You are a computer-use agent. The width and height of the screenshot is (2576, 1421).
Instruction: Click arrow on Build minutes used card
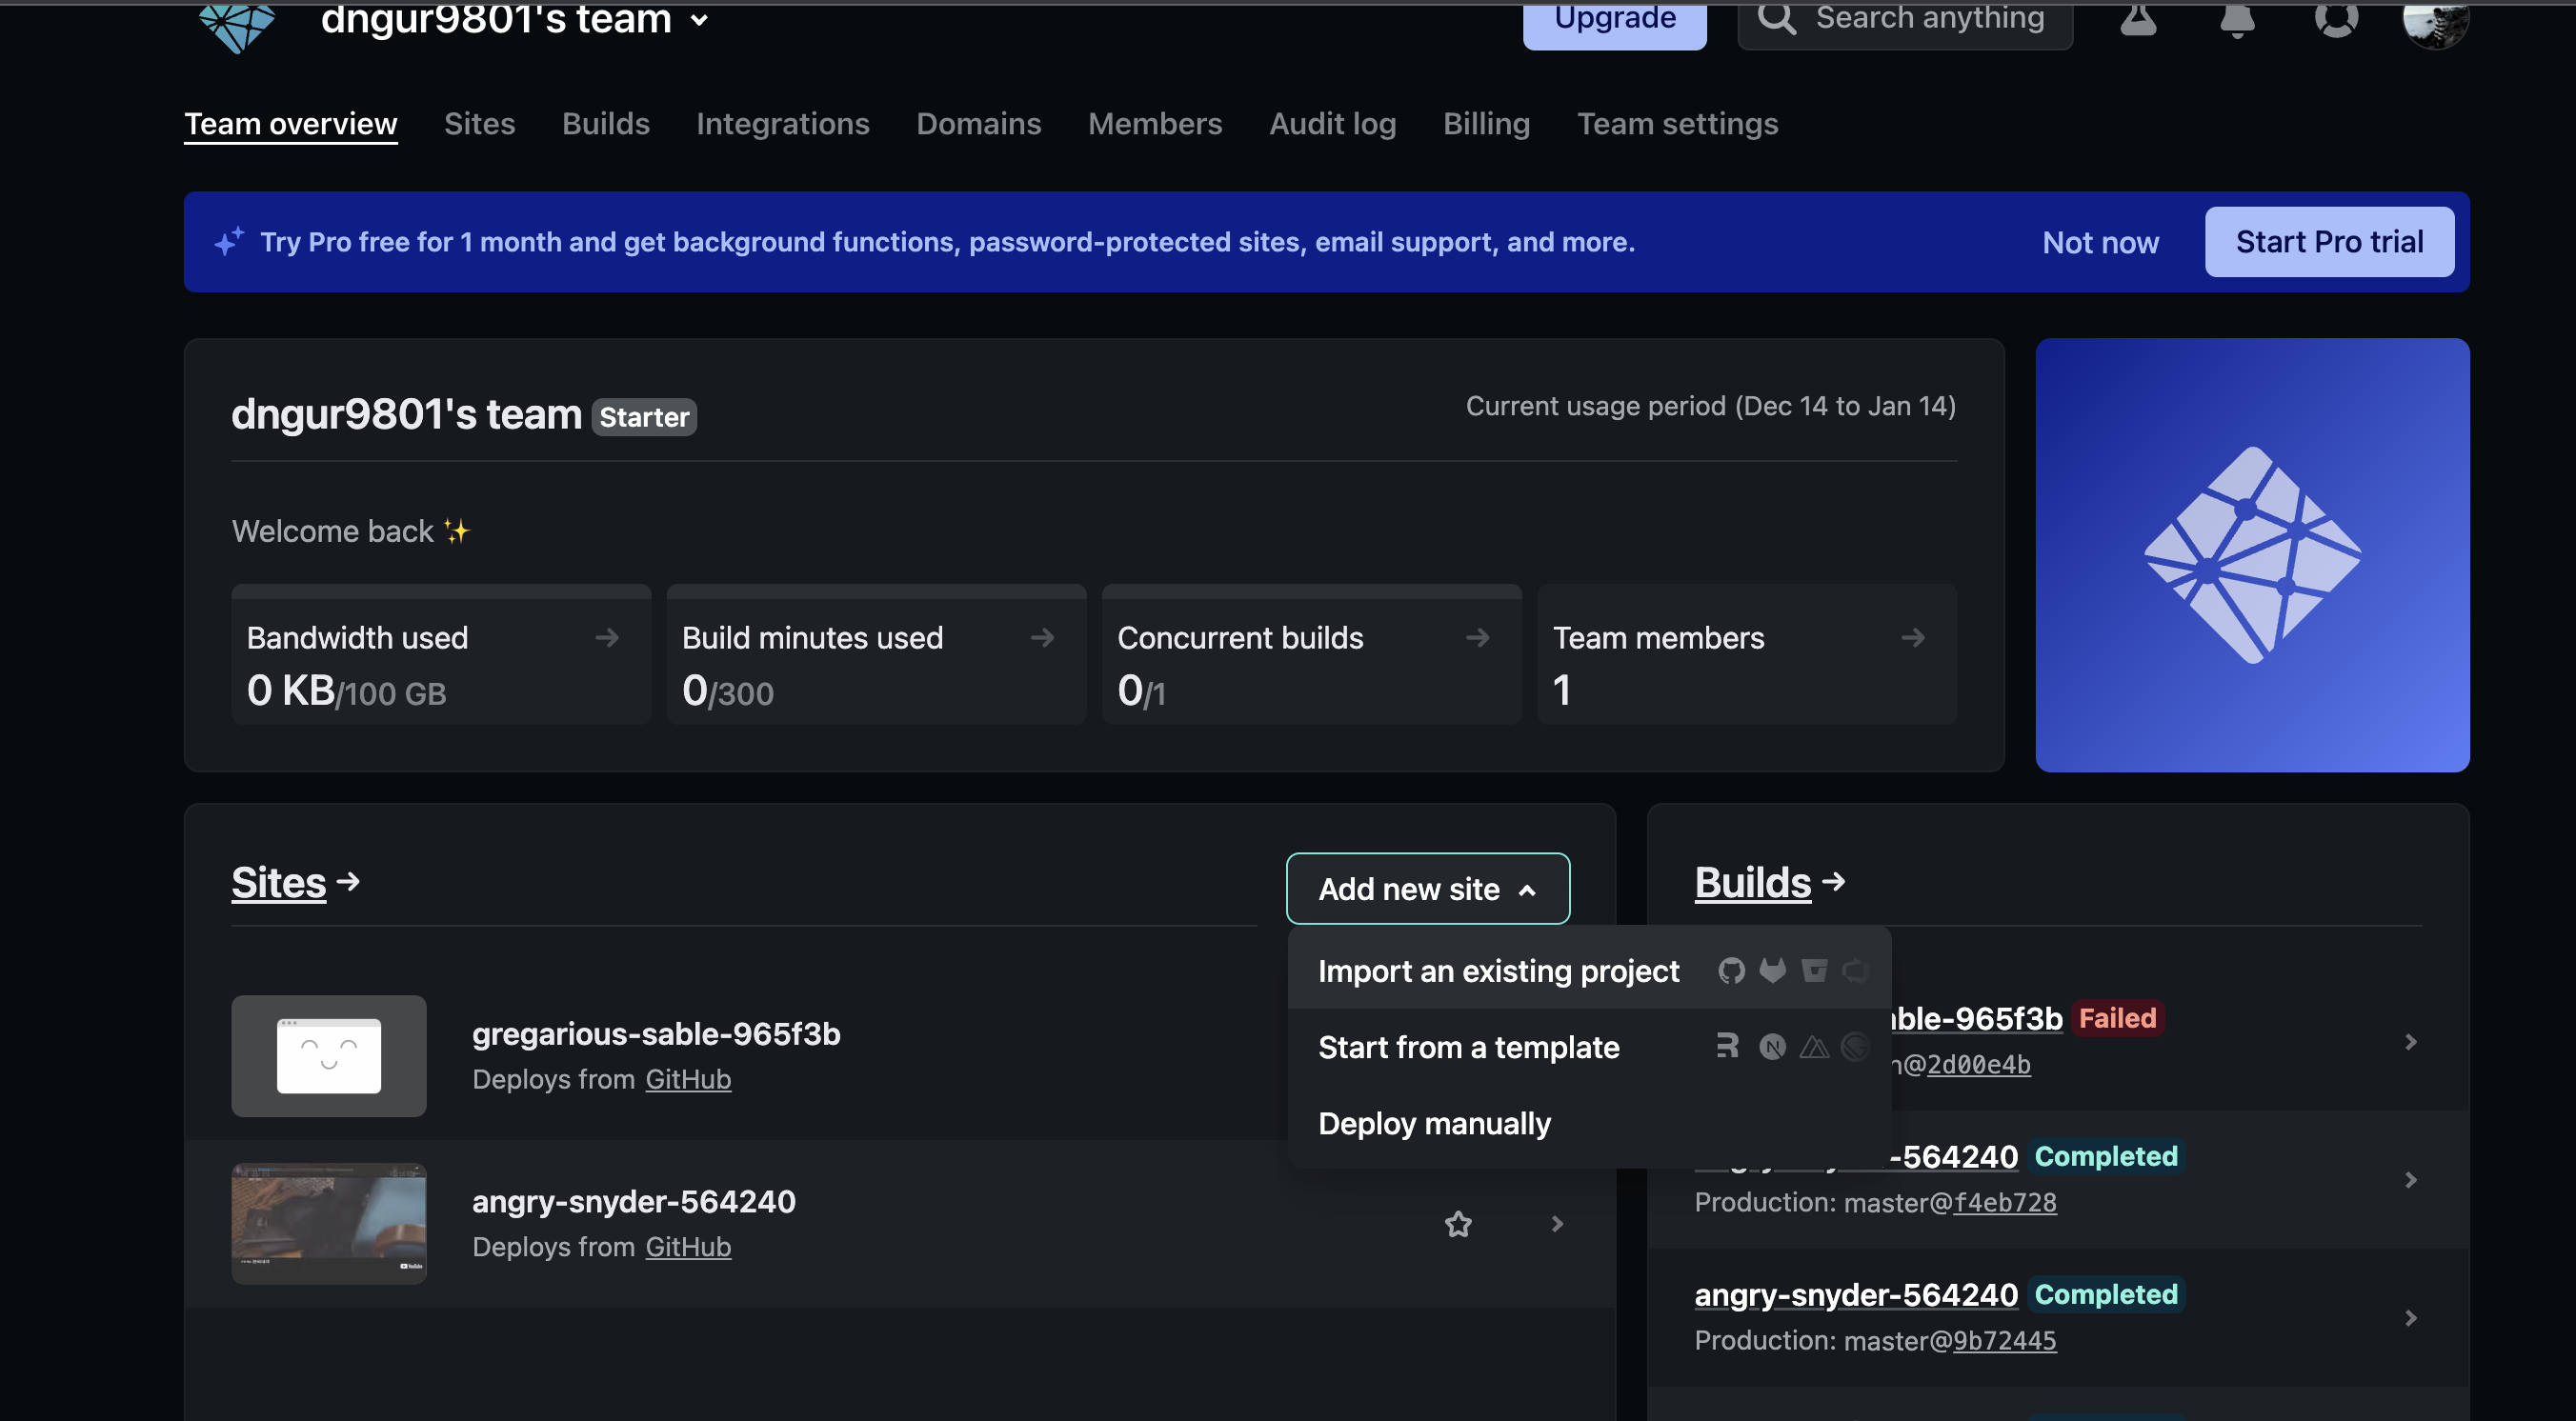tap(1042, 637)
